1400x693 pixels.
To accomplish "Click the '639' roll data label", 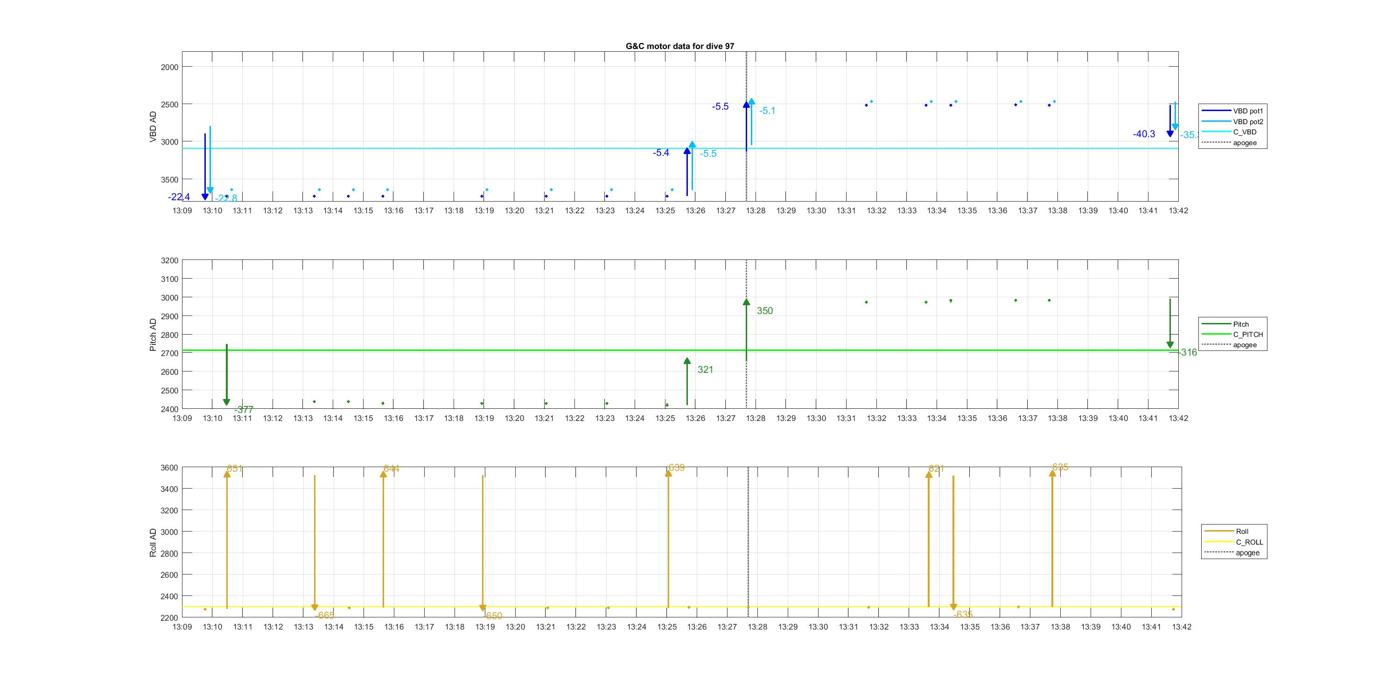I will click(x=676, y=468).
